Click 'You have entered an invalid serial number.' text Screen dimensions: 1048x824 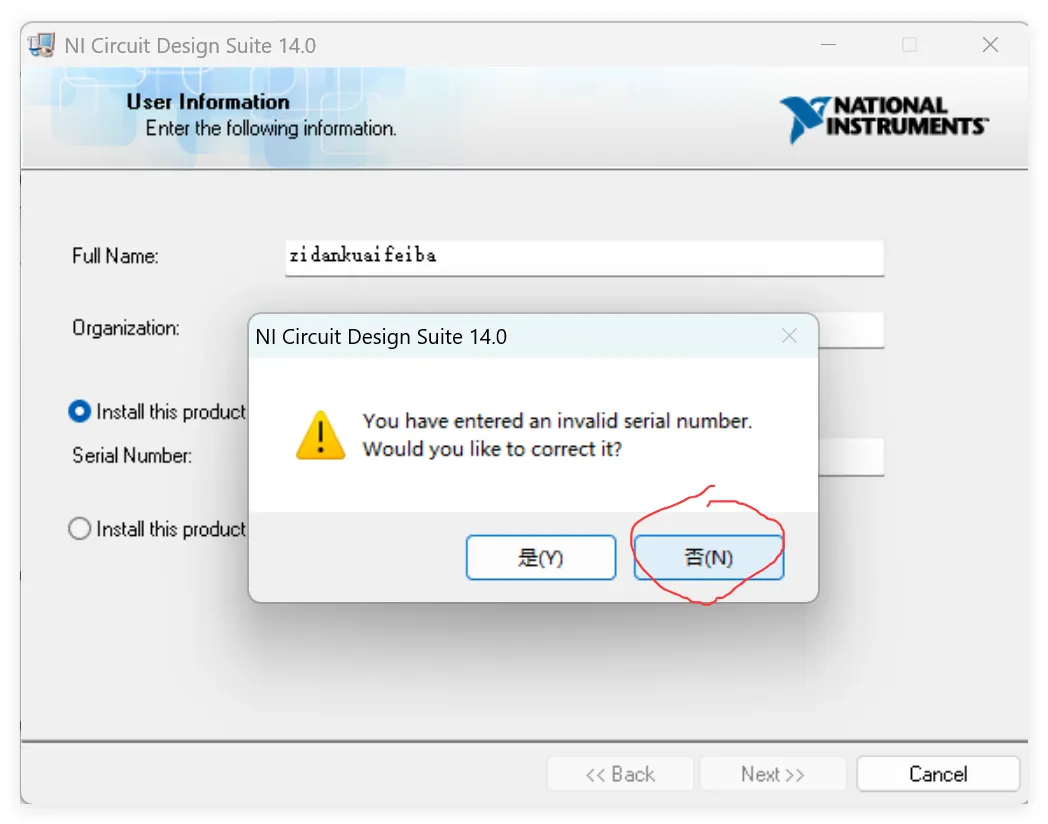click(557, 421)
